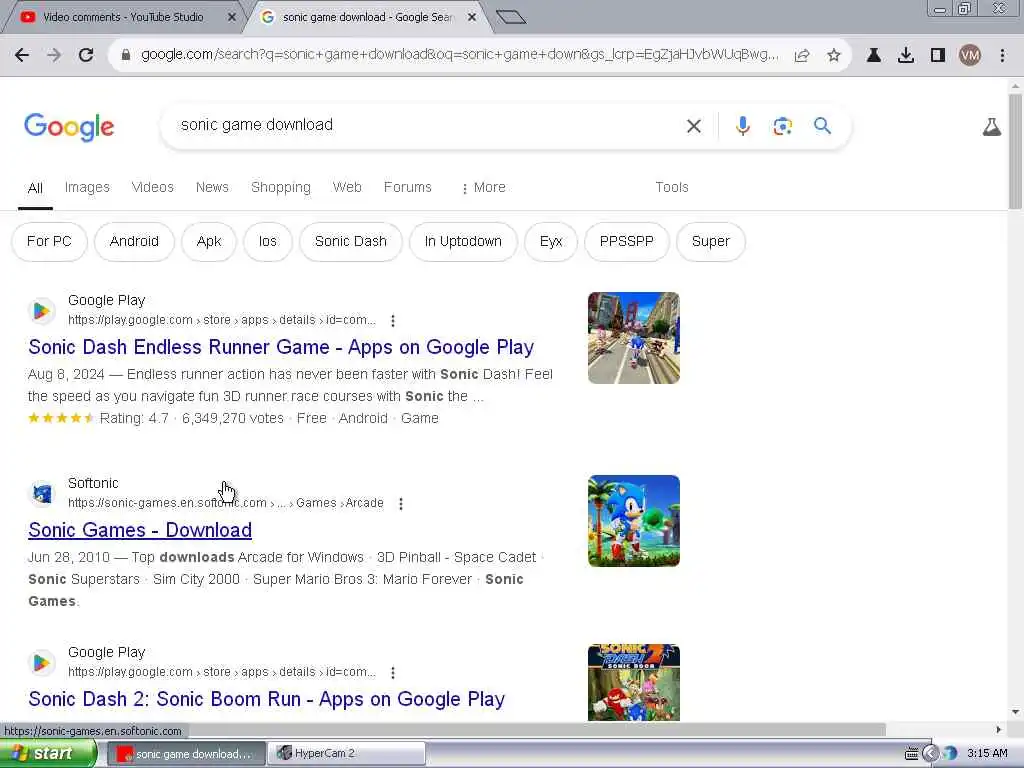Click the Sonic Dash 2 thumbnail image
Viewport: 1024px width, 768px height.
[x=633, y=682]
